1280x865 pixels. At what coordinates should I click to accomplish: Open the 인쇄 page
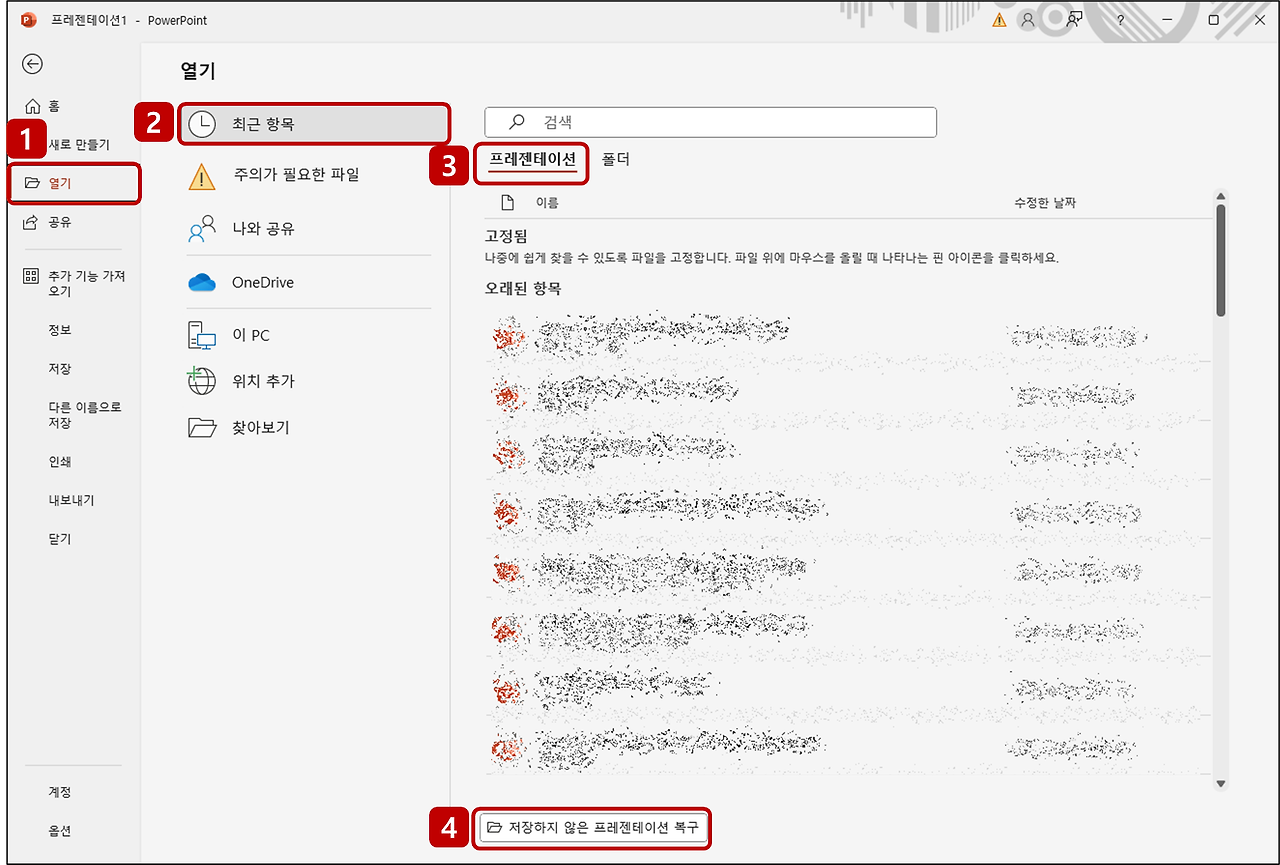[60, 462]
